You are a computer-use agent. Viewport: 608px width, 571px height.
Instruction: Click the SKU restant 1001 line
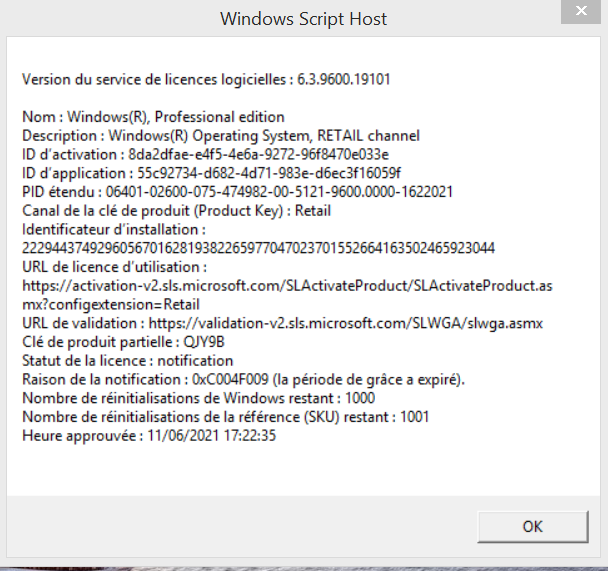[x=226, y=417]
